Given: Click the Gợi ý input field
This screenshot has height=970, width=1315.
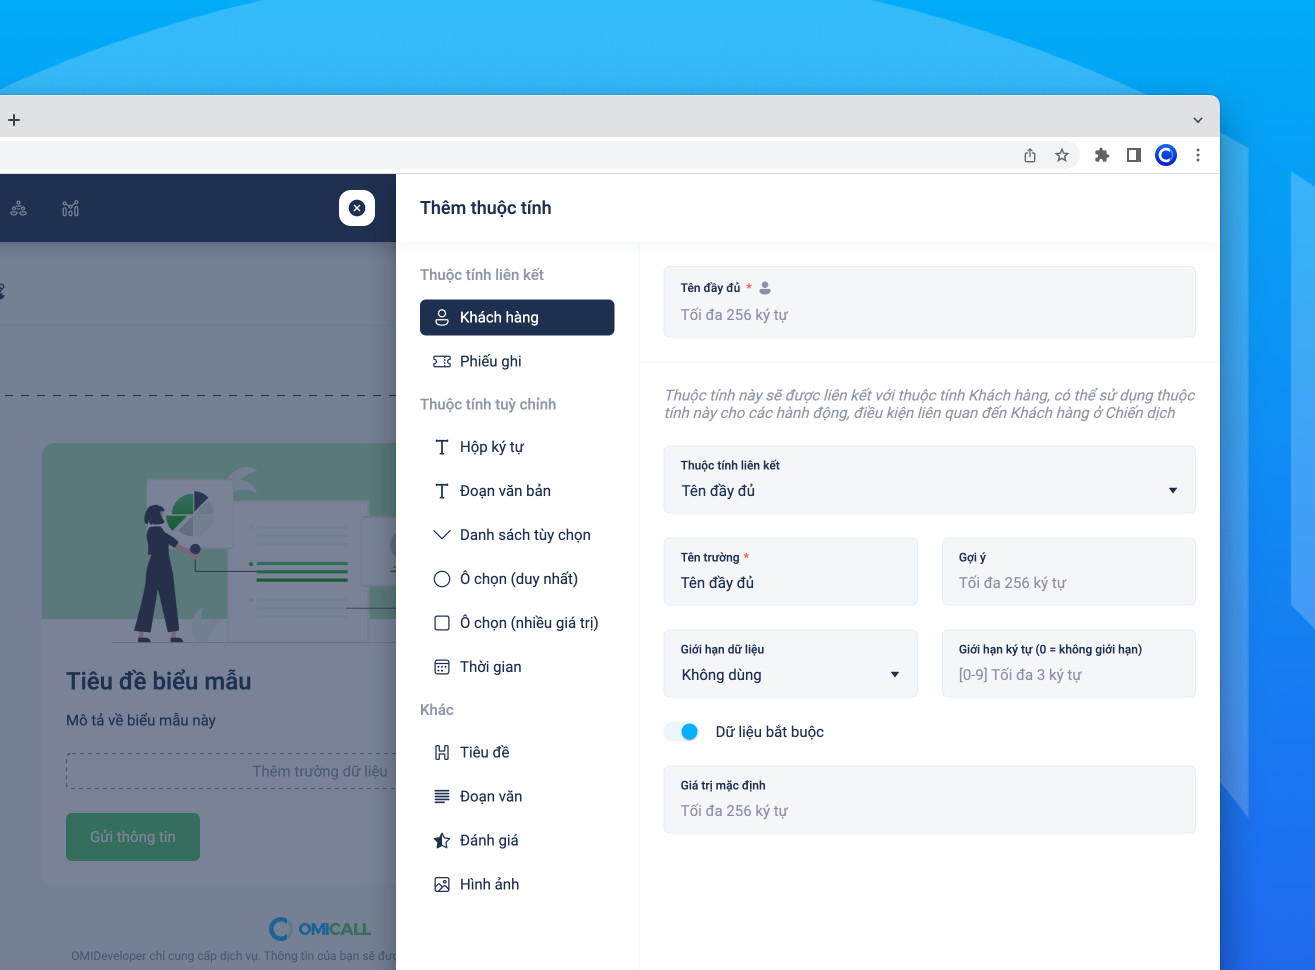Looking at the screenshot, I should pyautogui.click(x=1069, y=572).
